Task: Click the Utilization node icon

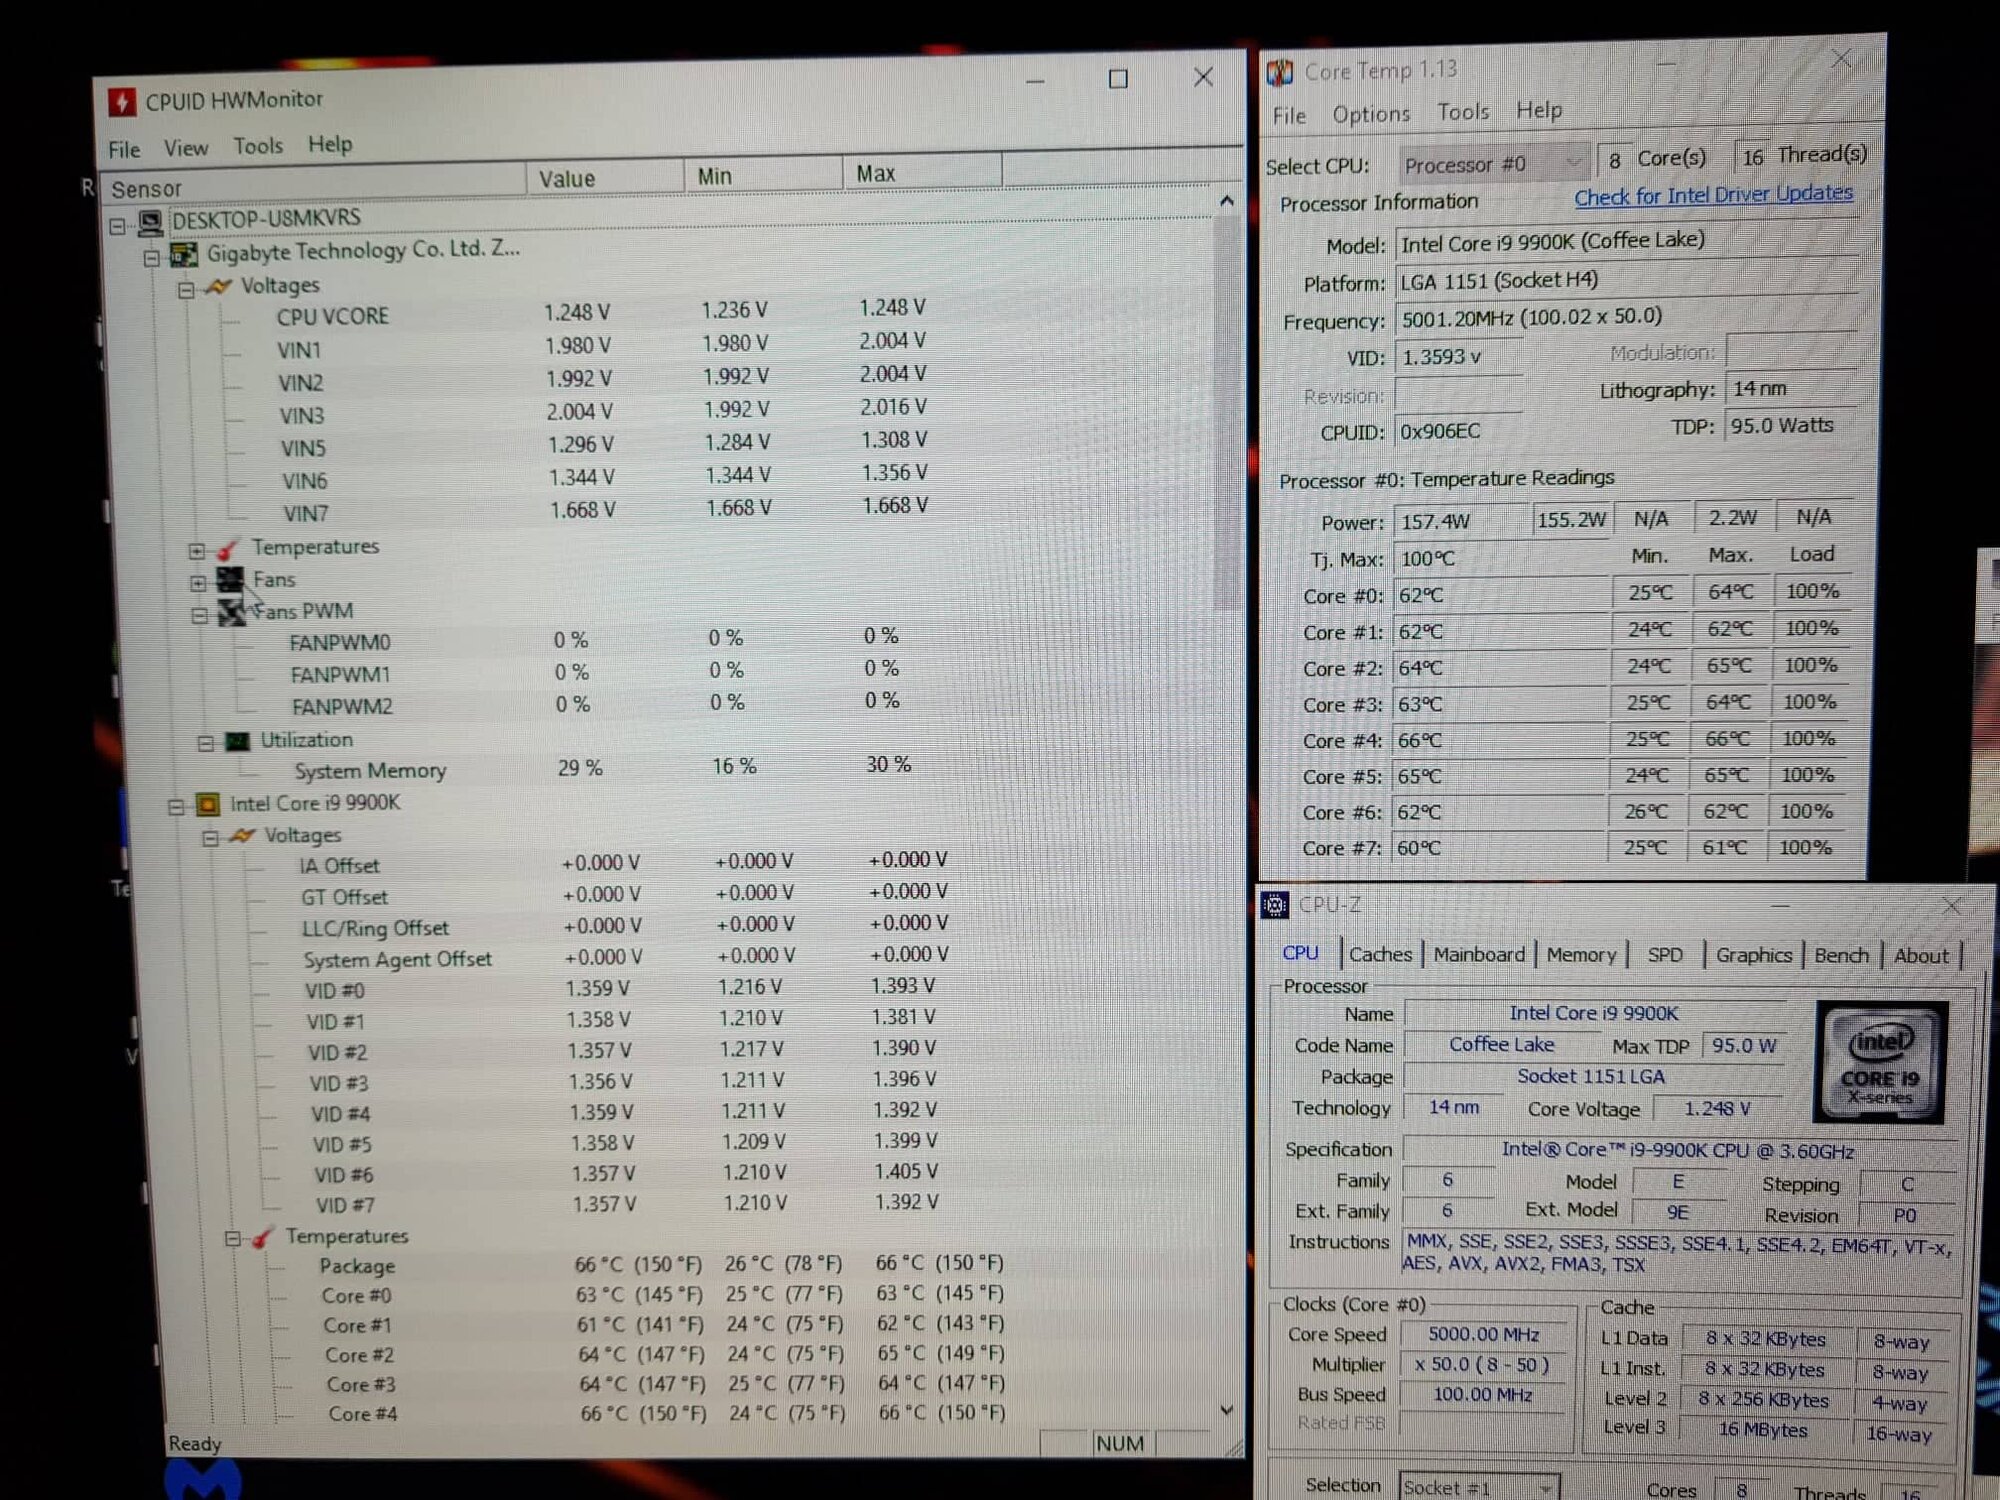Action: [x=237, y=741]
